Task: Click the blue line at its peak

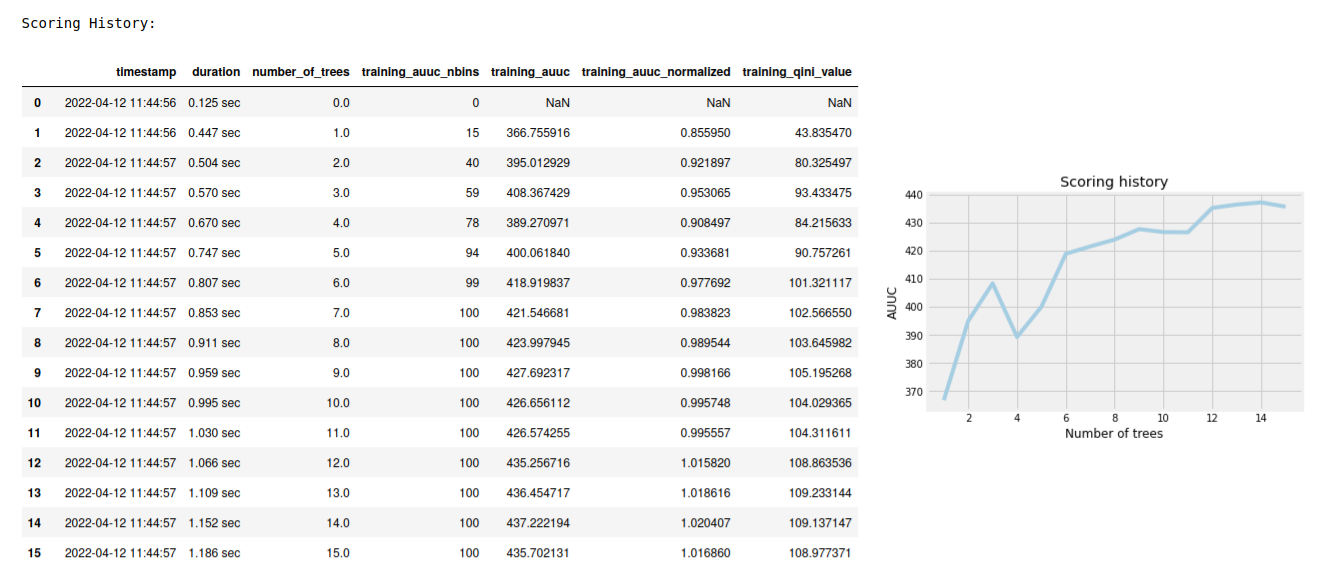Action: pyautogui.click(x=1262, y=202)
